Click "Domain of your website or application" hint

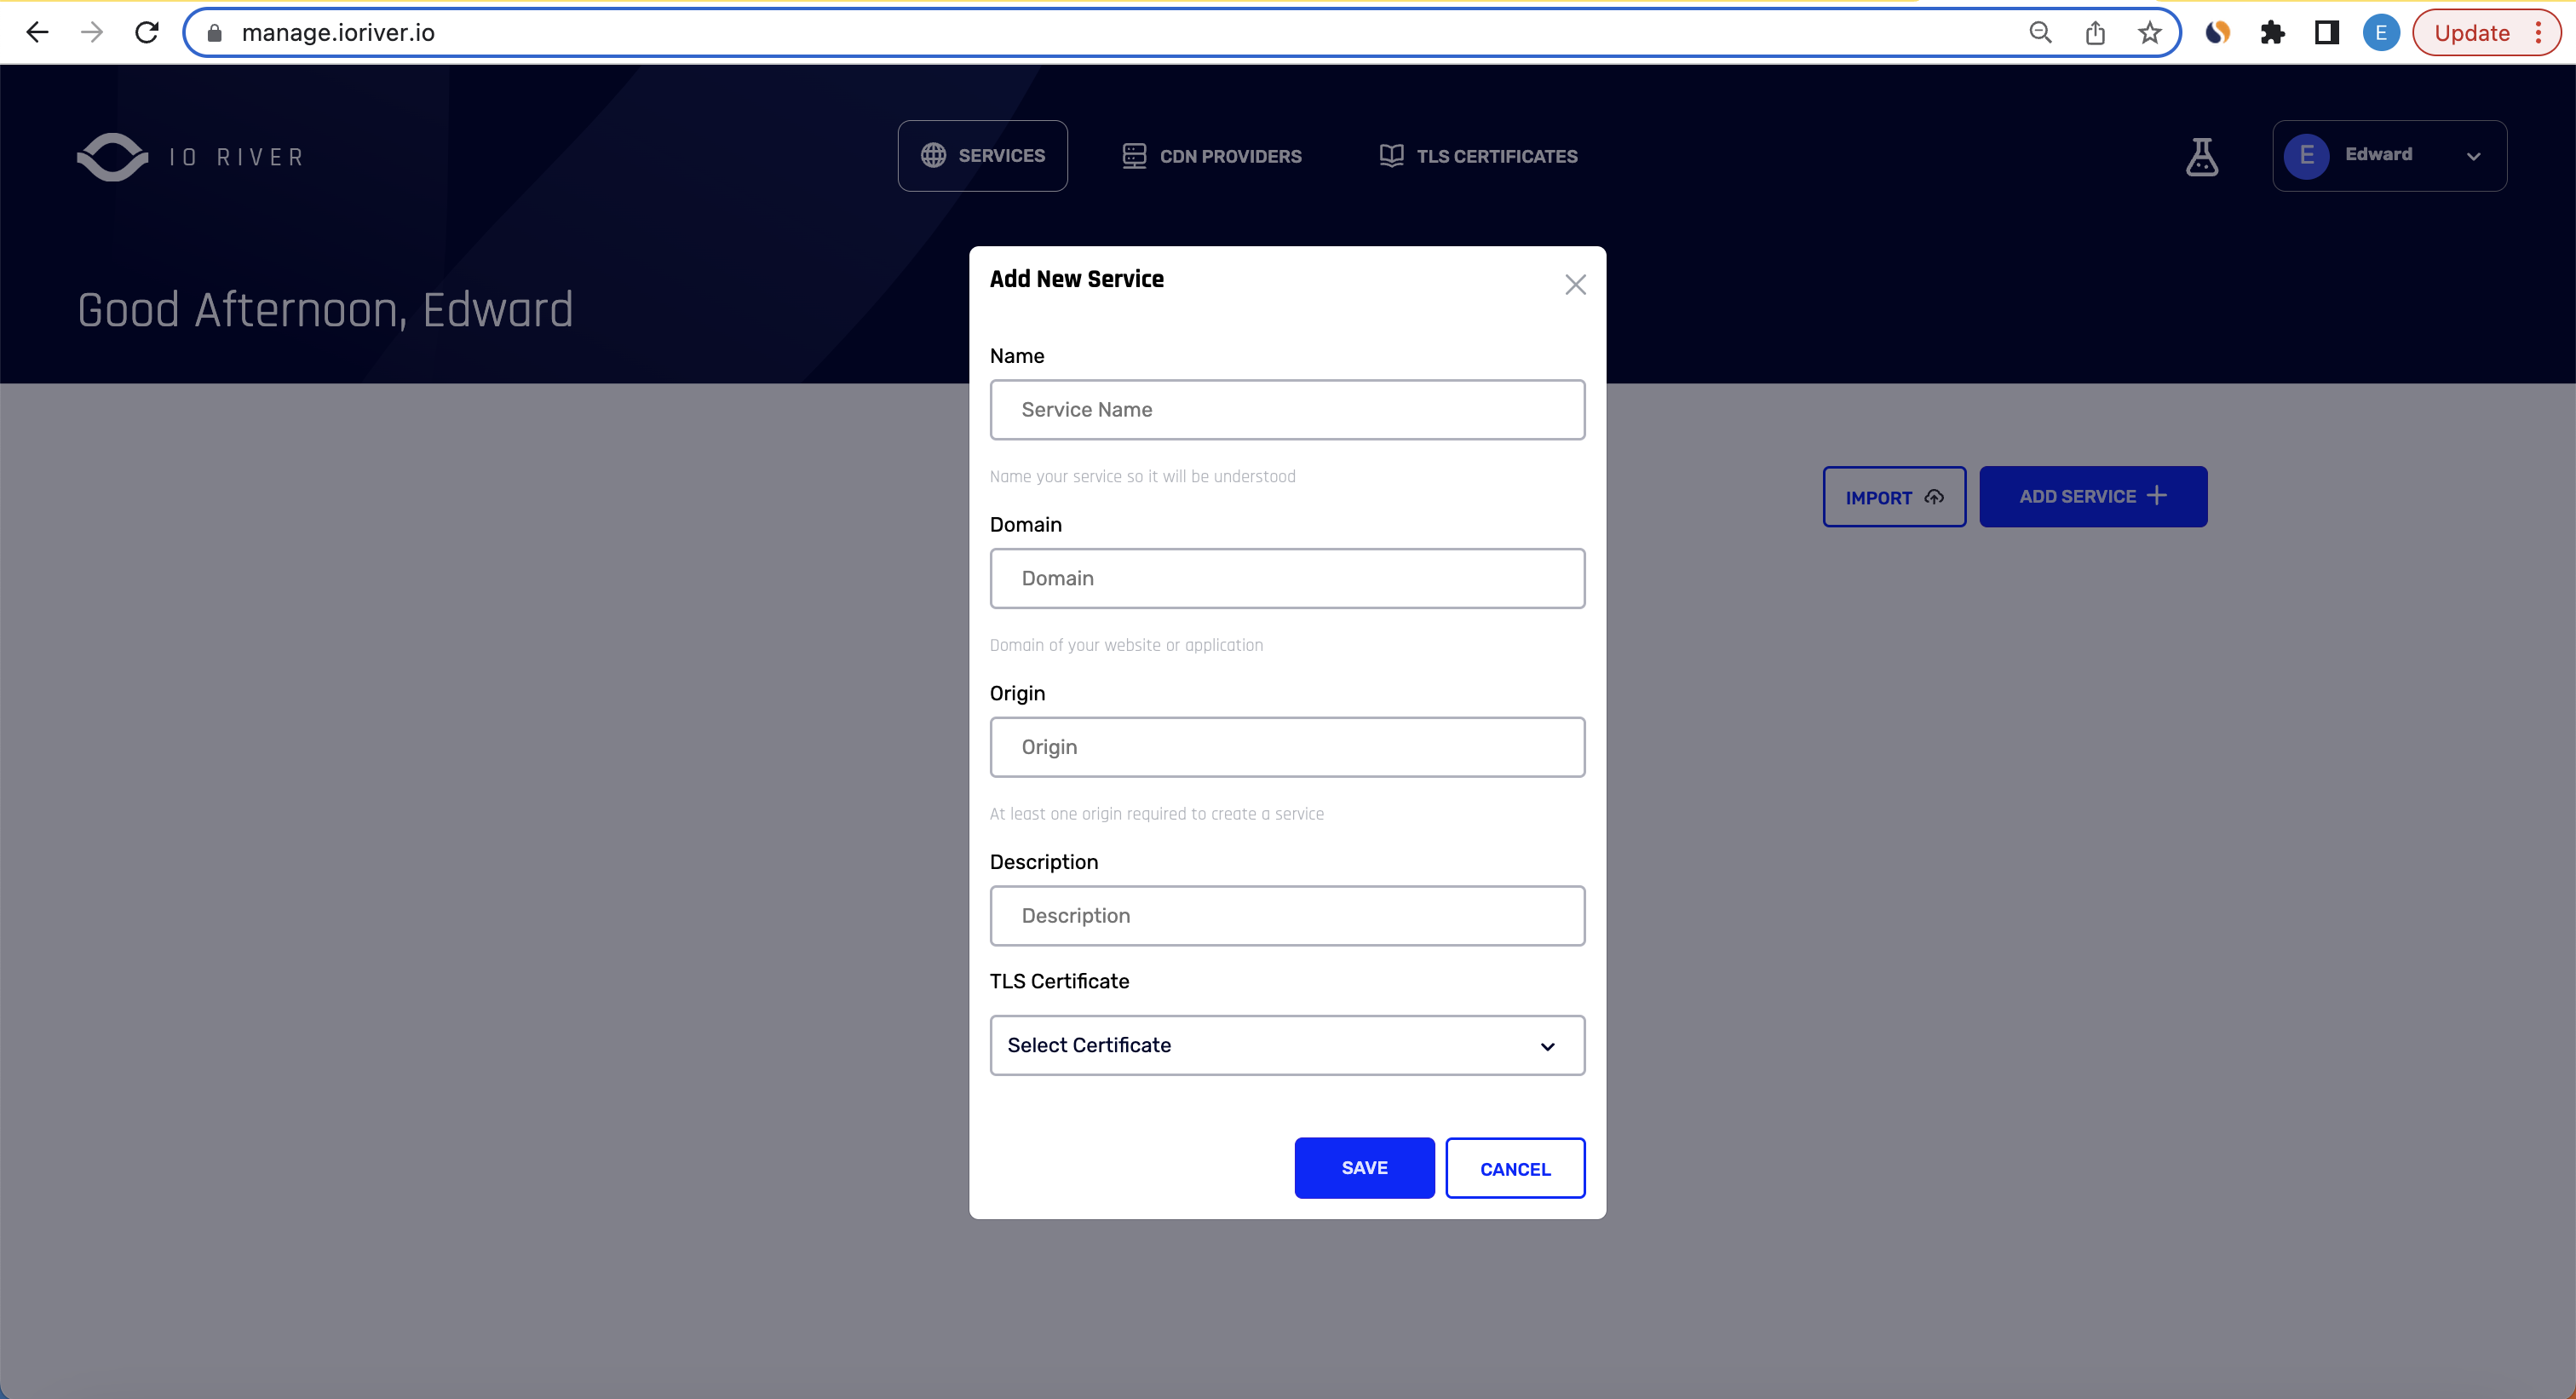click(x=1126, y=646)
